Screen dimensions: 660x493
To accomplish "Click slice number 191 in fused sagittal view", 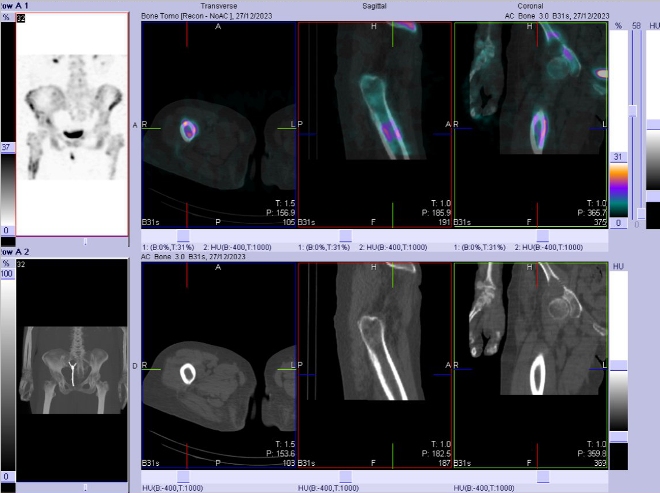I will [x=445, y=222].
